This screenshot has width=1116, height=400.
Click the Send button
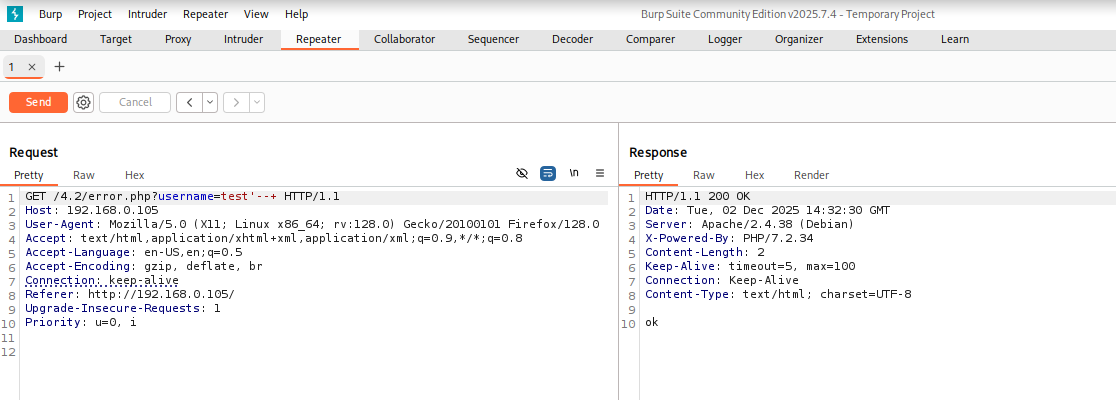point(38,102)
